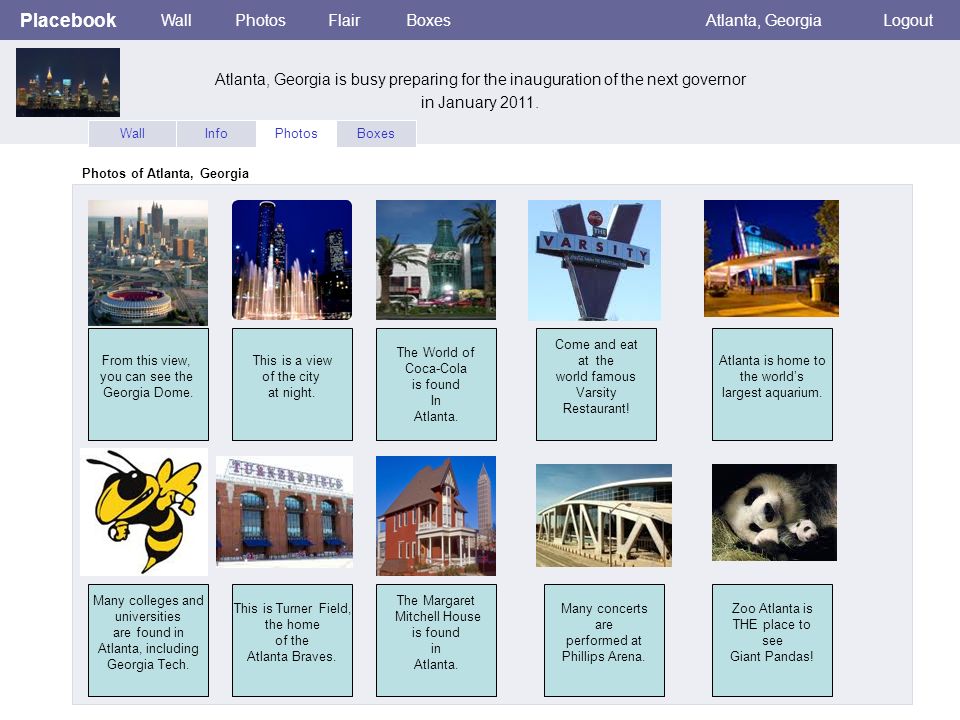Open the Varsity restaurant sign photo
Screen dimensions: 960x720
[594, 260]
